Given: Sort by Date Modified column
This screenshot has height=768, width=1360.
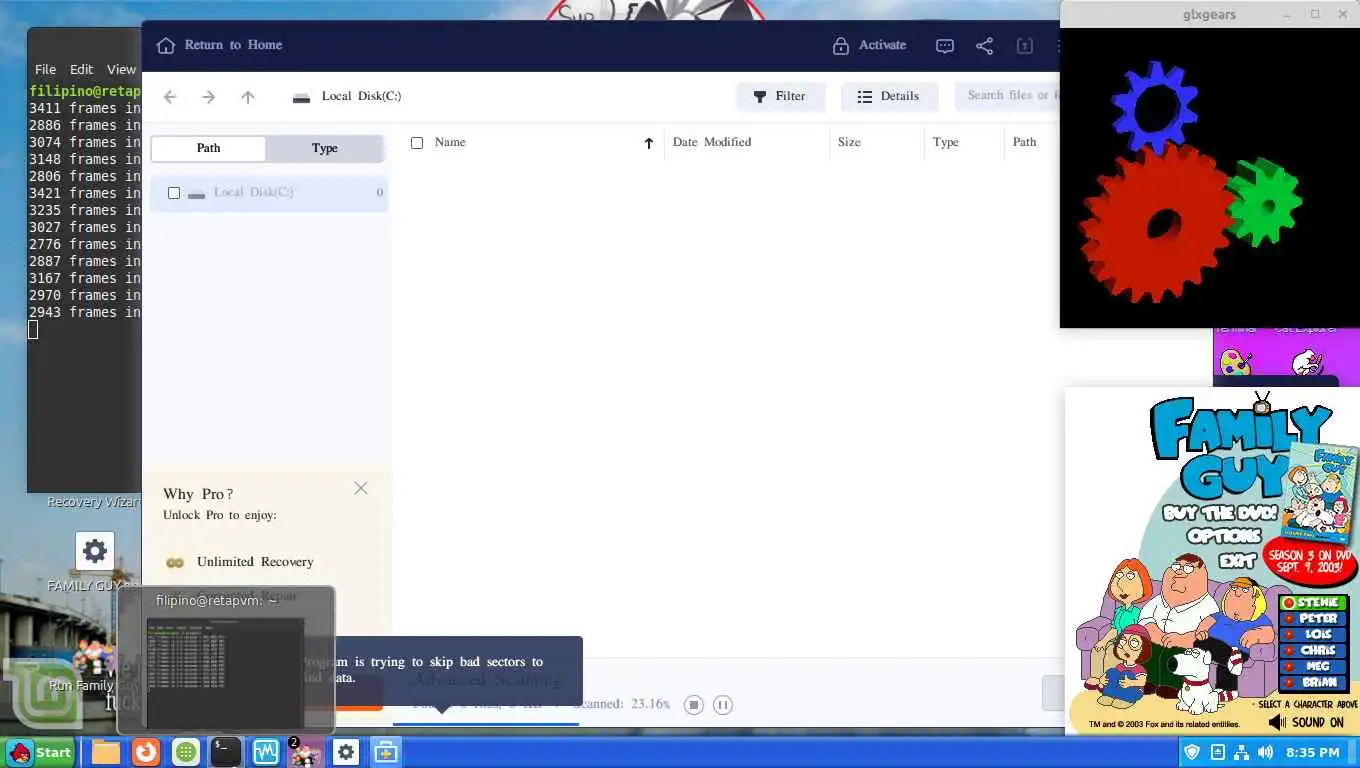Looking at the screenshot, I should tap(712, 142).
